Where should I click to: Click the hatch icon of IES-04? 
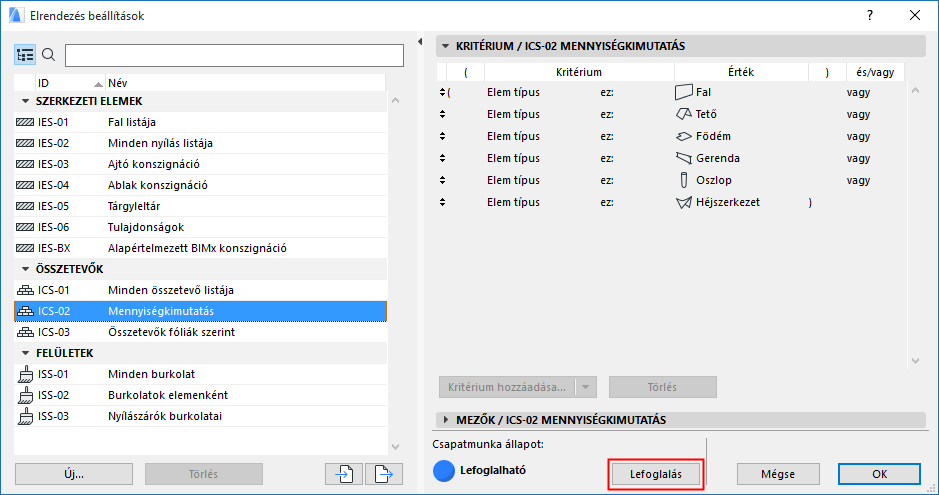[x=25, y=185]
